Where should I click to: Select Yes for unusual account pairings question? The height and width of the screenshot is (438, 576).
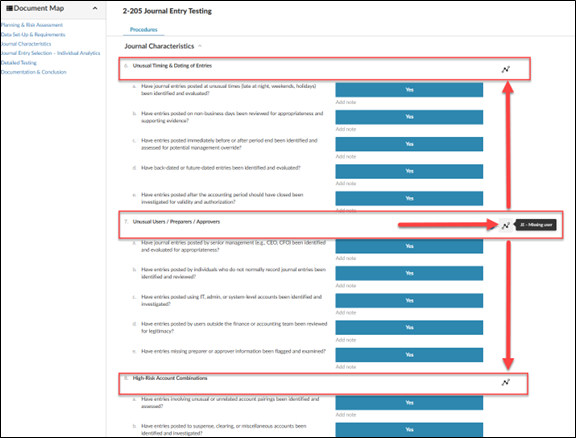click(409, 403)
